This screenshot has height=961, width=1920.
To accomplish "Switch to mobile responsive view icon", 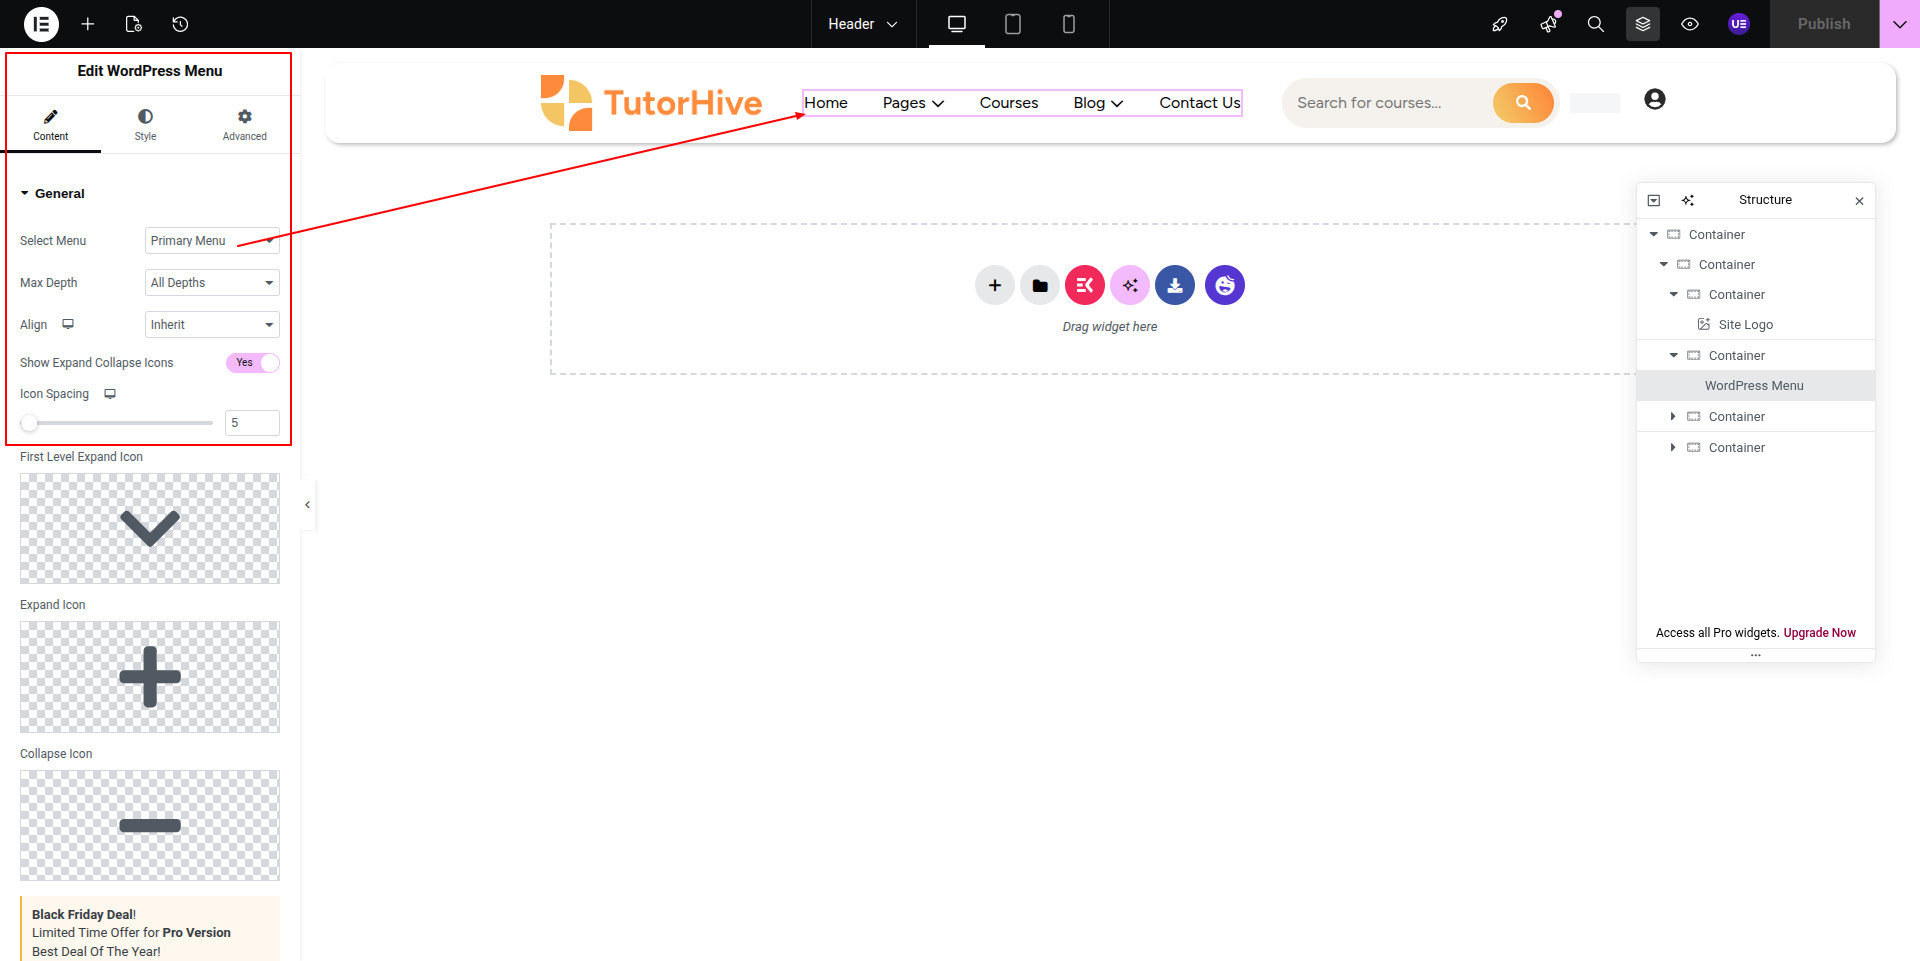I will [x=1068, y=24].
